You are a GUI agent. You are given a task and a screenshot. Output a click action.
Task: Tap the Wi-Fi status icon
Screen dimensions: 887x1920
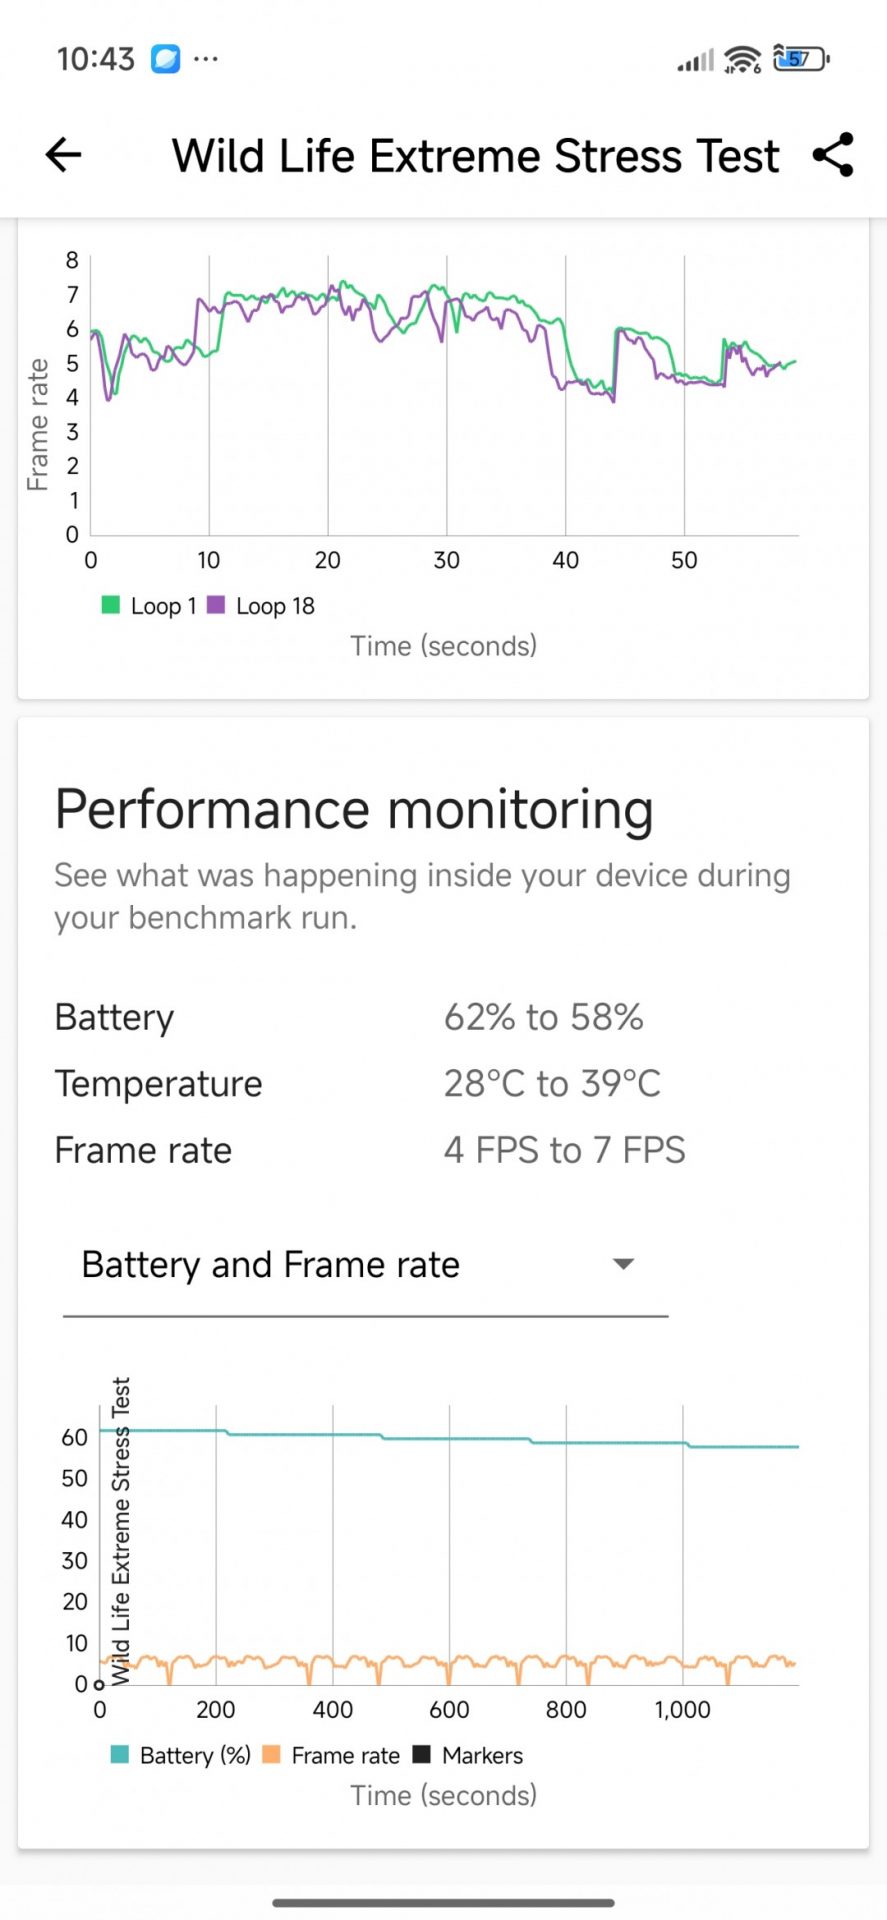click(x=742, y=60)
